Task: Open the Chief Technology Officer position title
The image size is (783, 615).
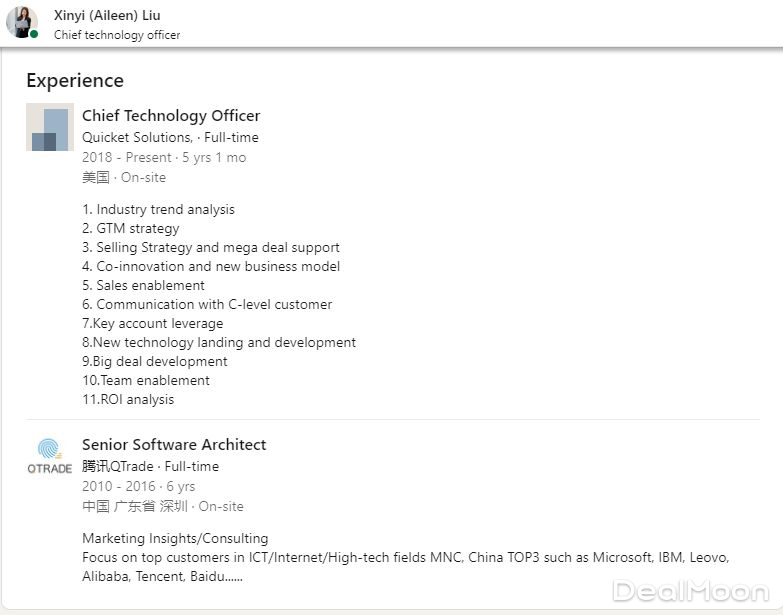Action: [x=171, y=116]
